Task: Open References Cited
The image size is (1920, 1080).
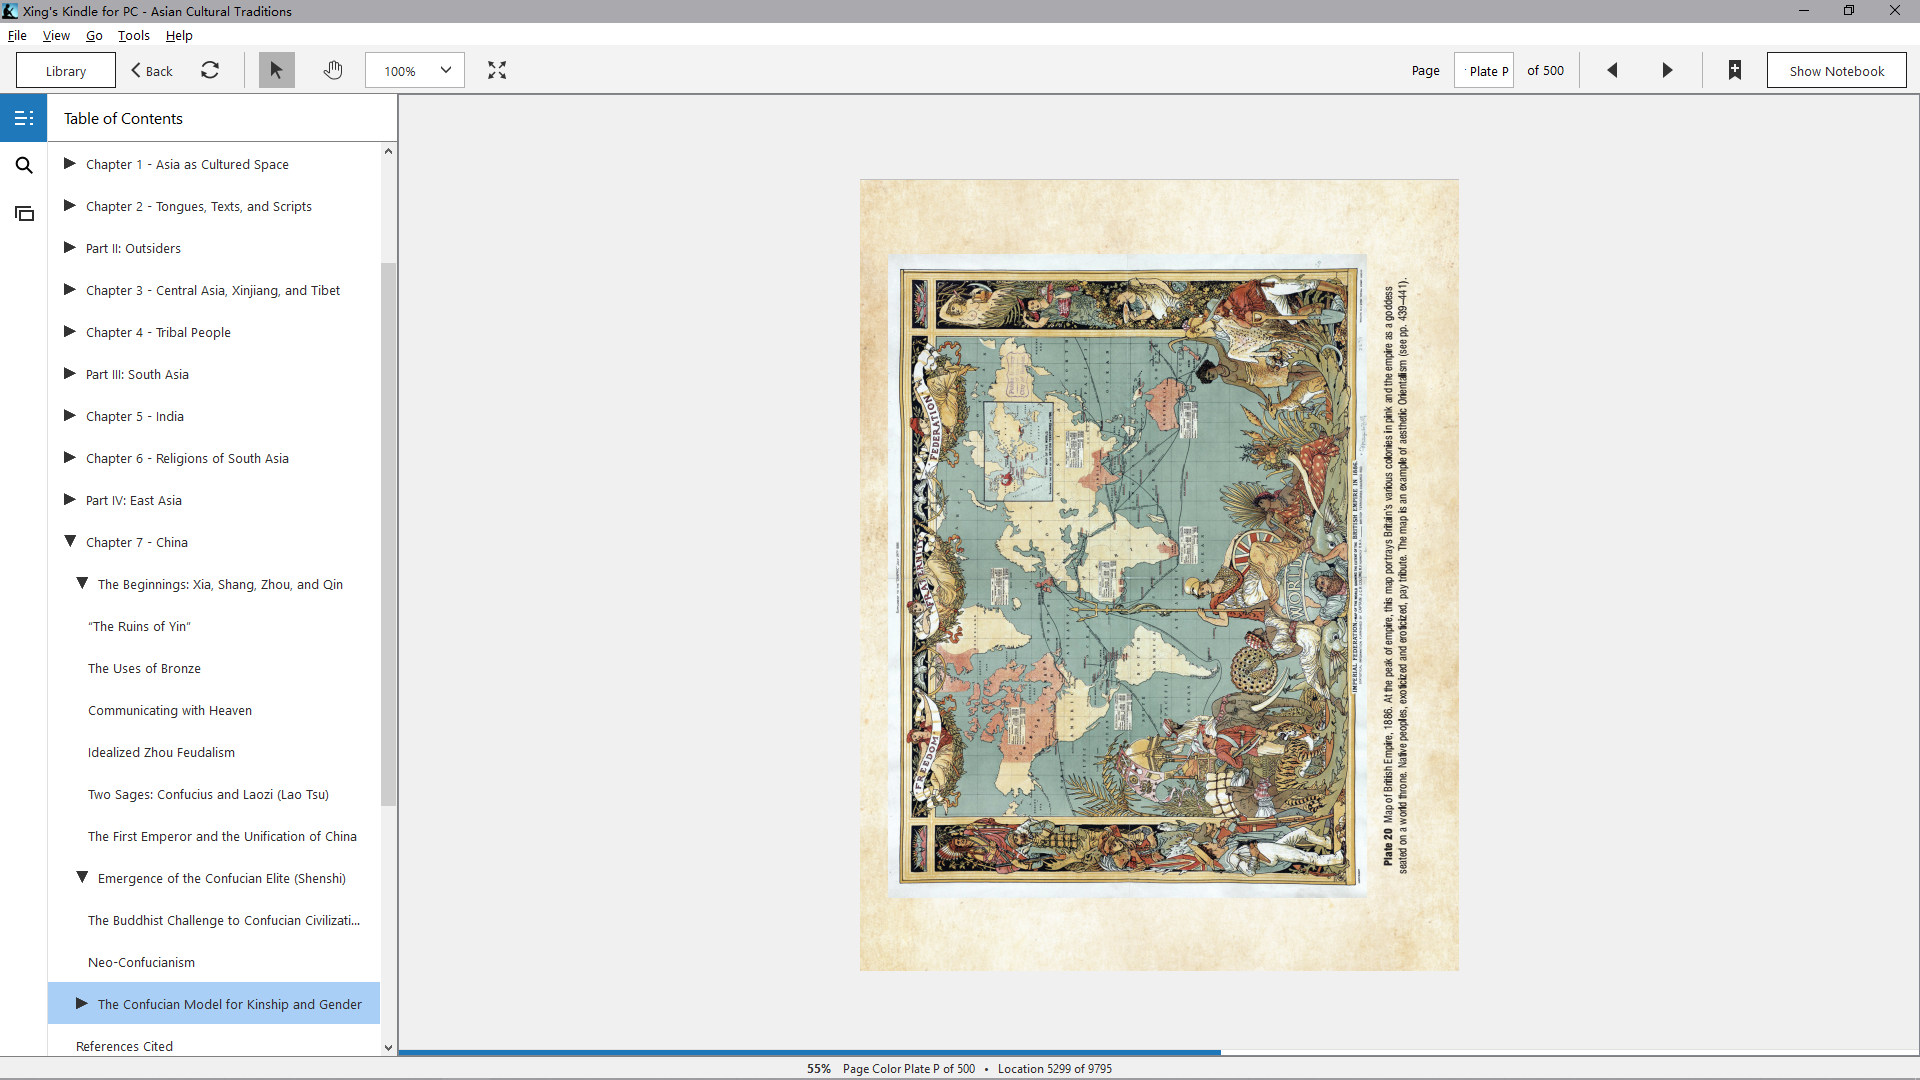Action: 124,1046
